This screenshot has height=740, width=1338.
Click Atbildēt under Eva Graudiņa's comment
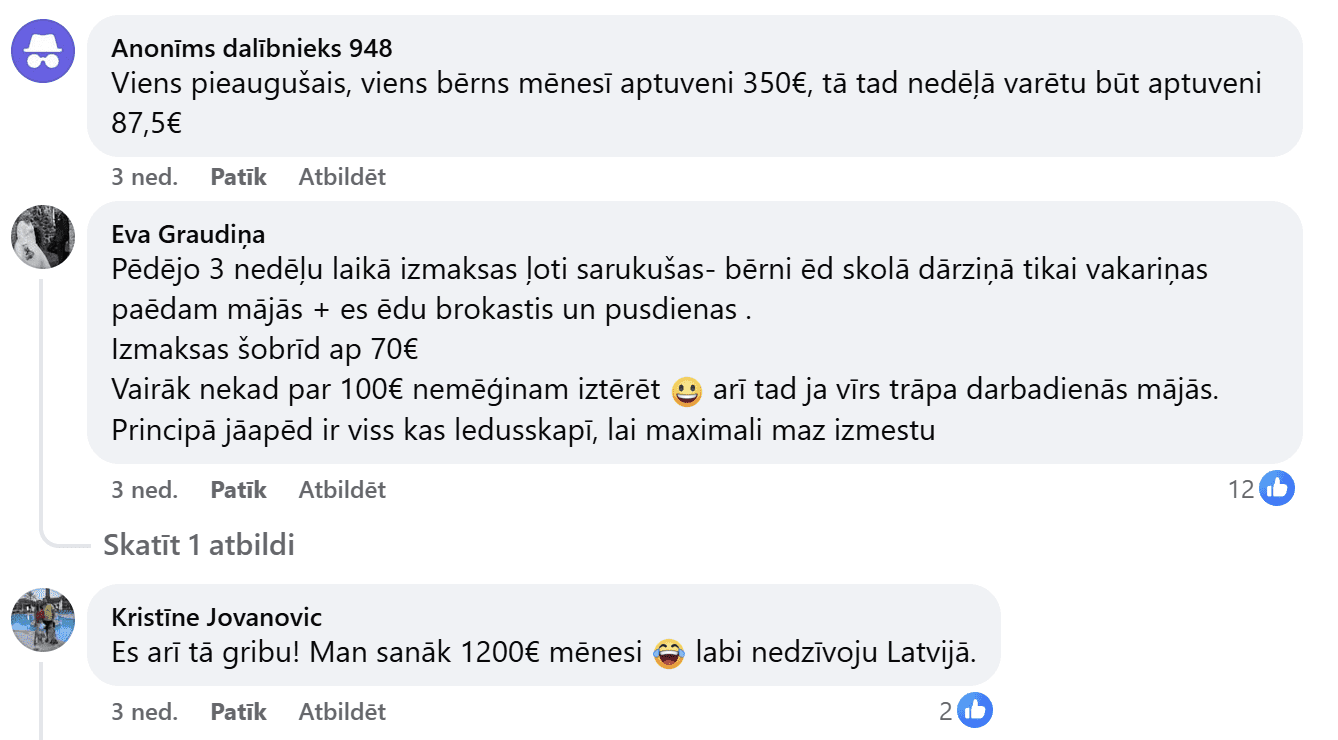point(342,490)
